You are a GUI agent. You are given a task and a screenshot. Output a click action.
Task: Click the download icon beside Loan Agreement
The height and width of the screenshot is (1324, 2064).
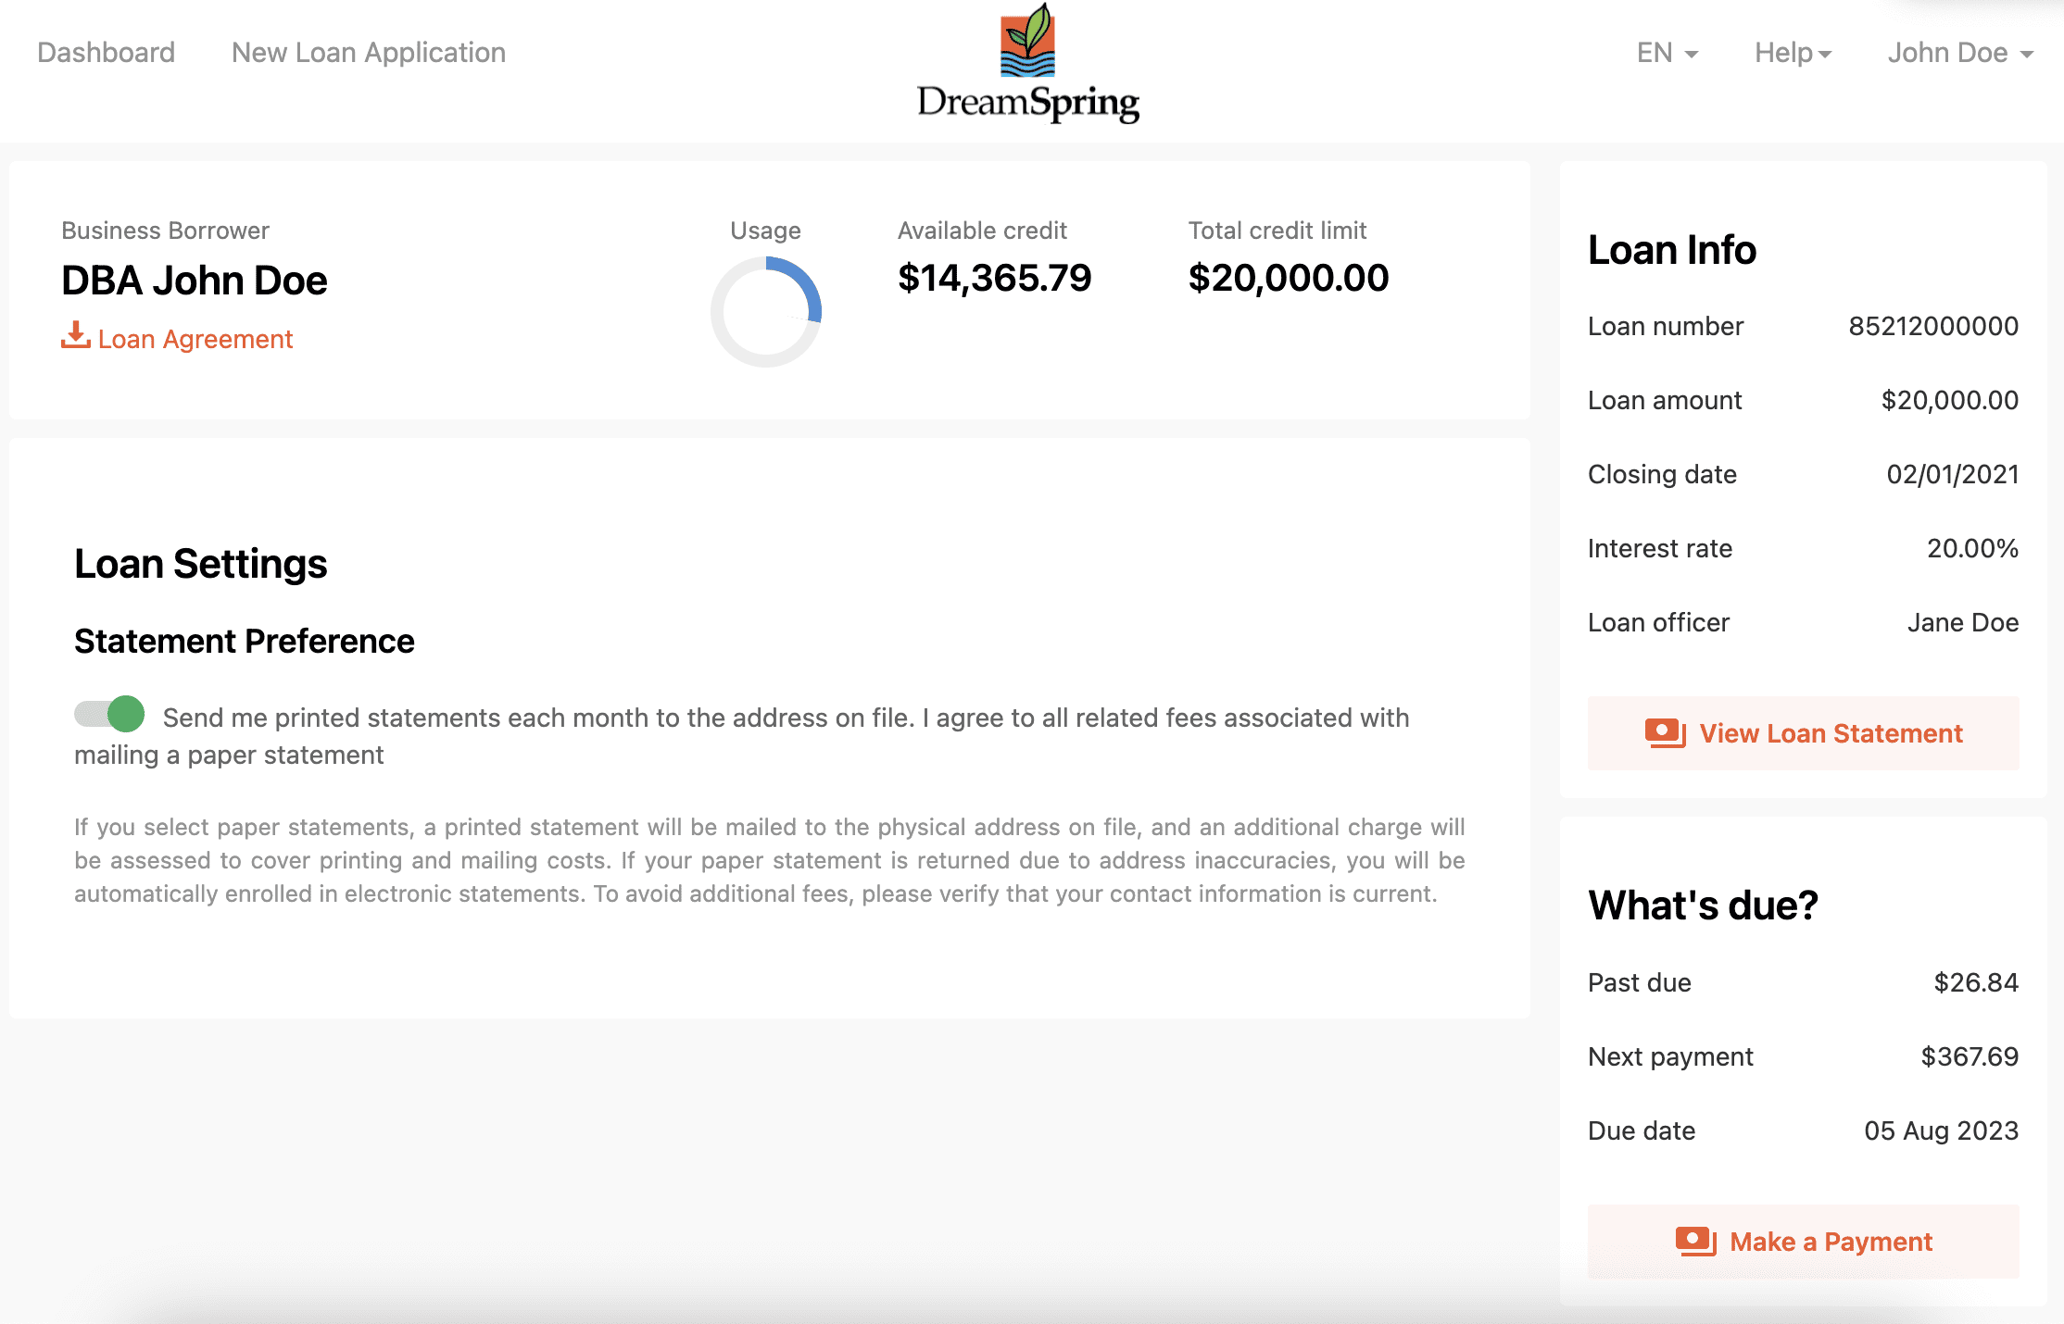pos(75,338)
